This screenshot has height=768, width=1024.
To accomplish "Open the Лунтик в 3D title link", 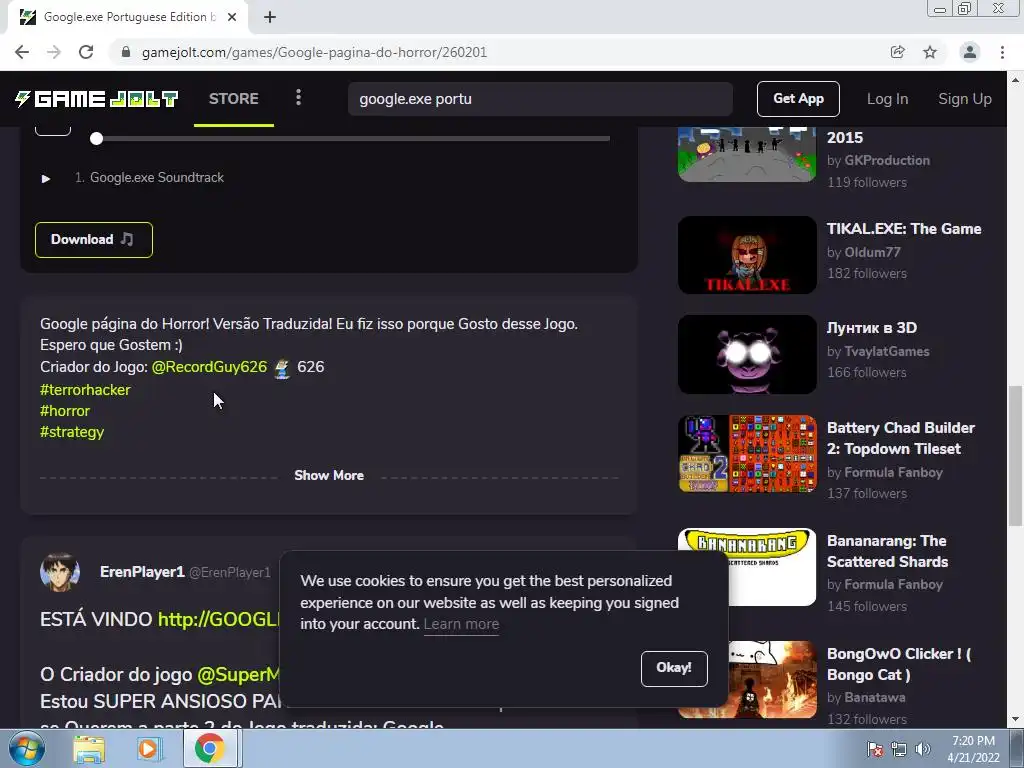I will pyautogui.click(x=872, y=328).
